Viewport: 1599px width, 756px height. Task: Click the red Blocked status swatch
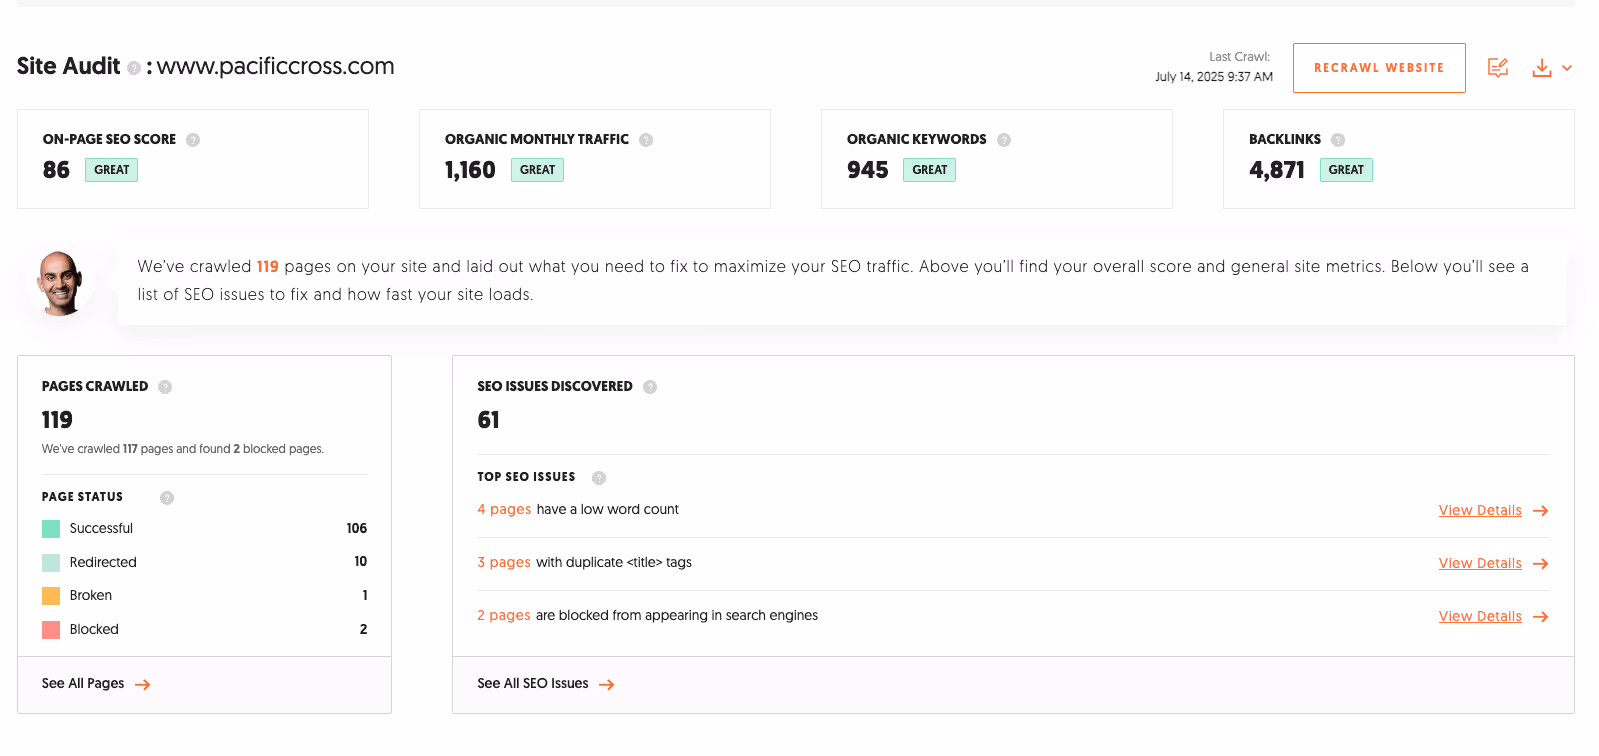point(51,630)
